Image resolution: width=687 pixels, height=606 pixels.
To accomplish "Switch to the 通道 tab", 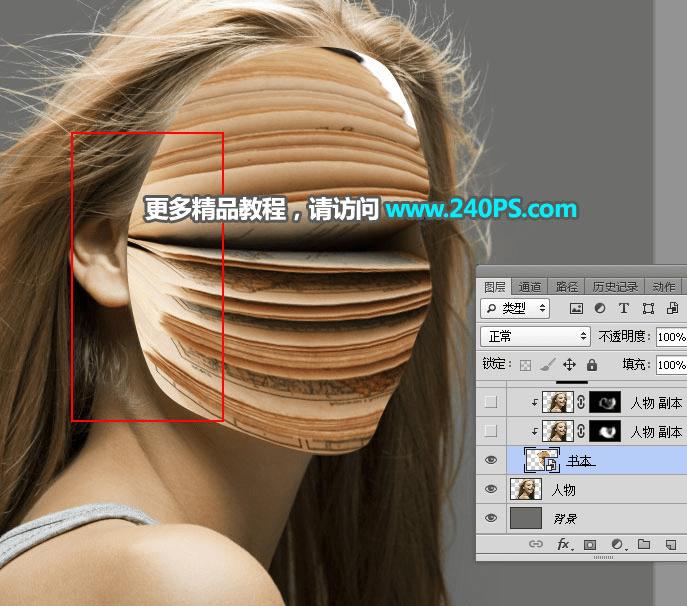I will (x=530, y=287).
